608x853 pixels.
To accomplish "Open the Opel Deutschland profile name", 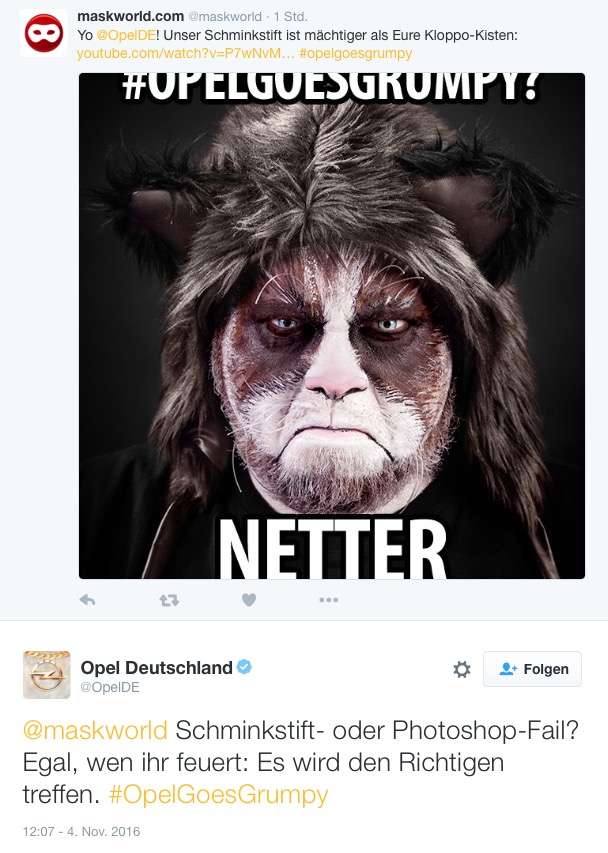I will click(x=157, y=667).
